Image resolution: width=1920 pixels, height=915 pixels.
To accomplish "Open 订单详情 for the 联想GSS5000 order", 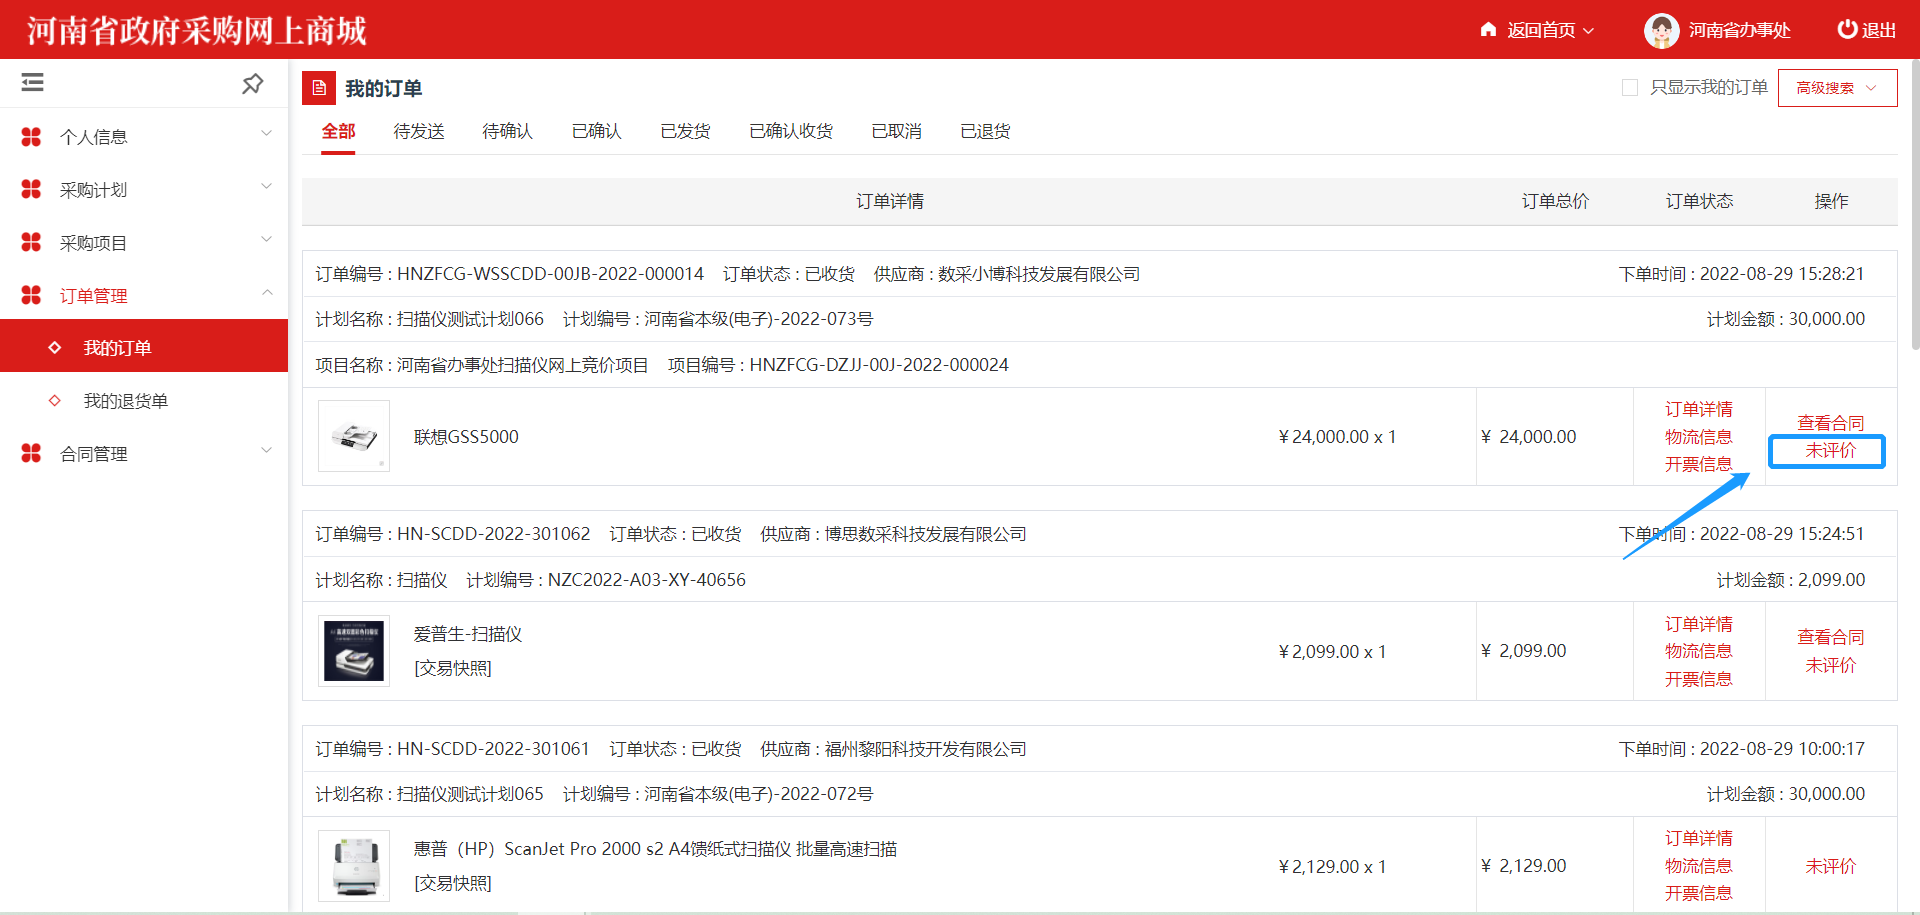I will [x=1698, y=409].
